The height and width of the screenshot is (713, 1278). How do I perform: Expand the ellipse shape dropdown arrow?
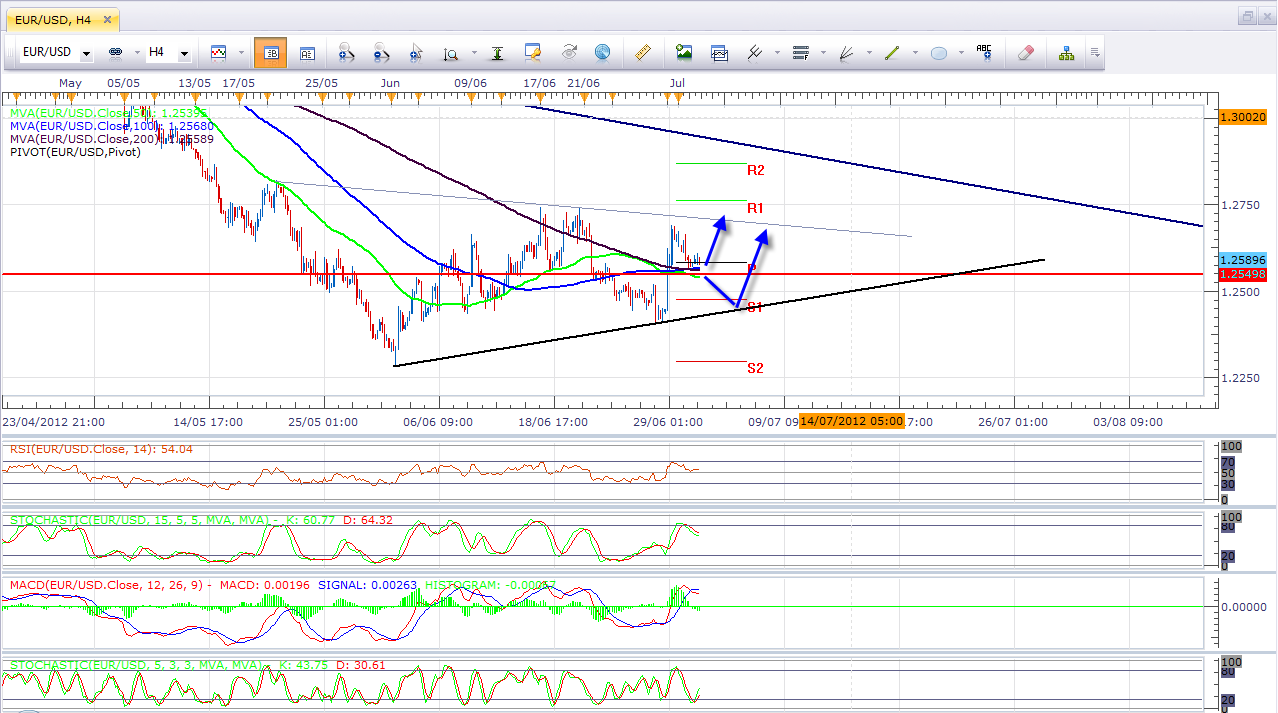pos(960,53)
